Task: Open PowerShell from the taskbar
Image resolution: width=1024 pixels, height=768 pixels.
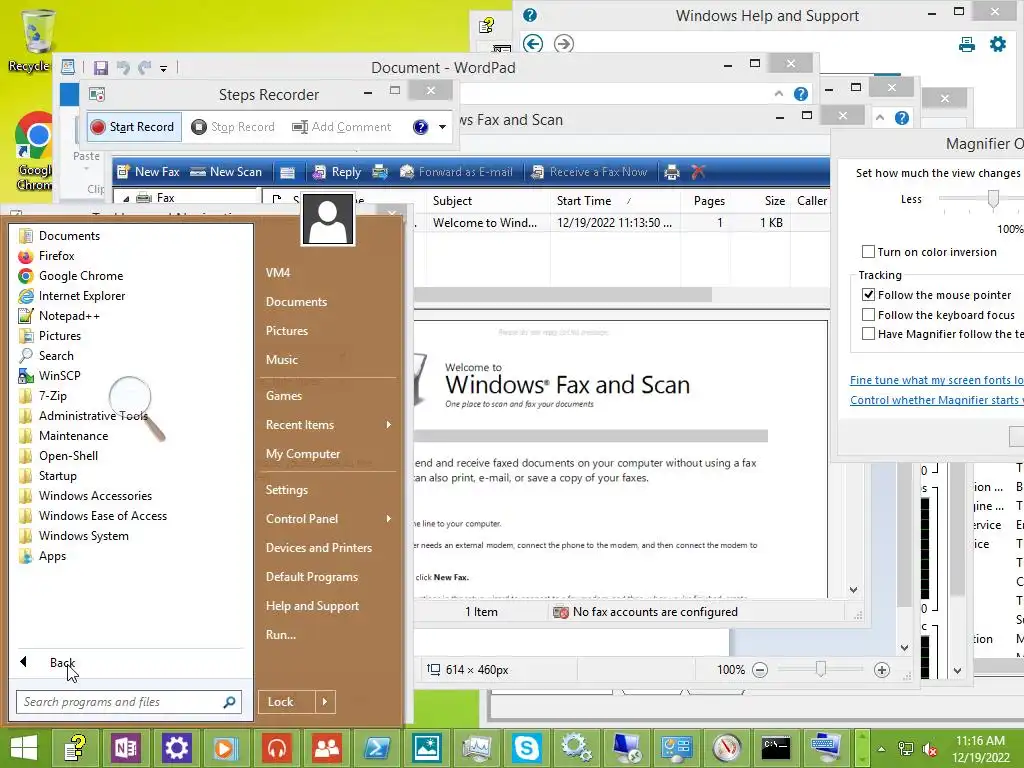Action: tap(376, 748)
